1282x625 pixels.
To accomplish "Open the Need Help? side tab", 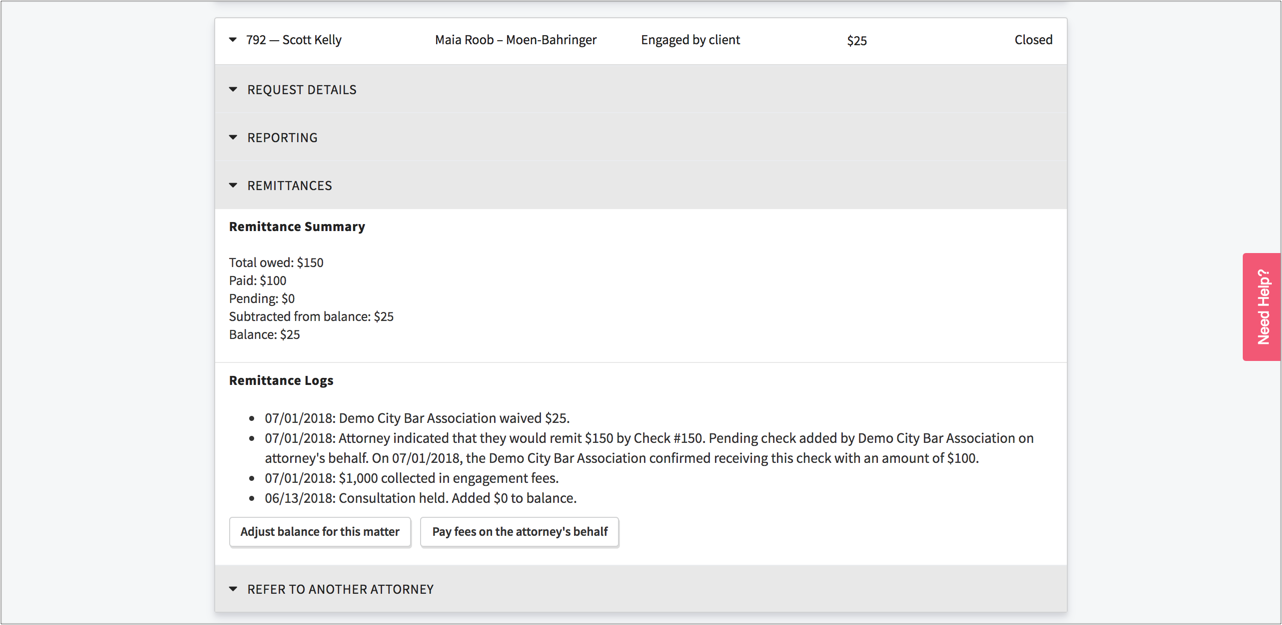I will (x=1262, y=306).
